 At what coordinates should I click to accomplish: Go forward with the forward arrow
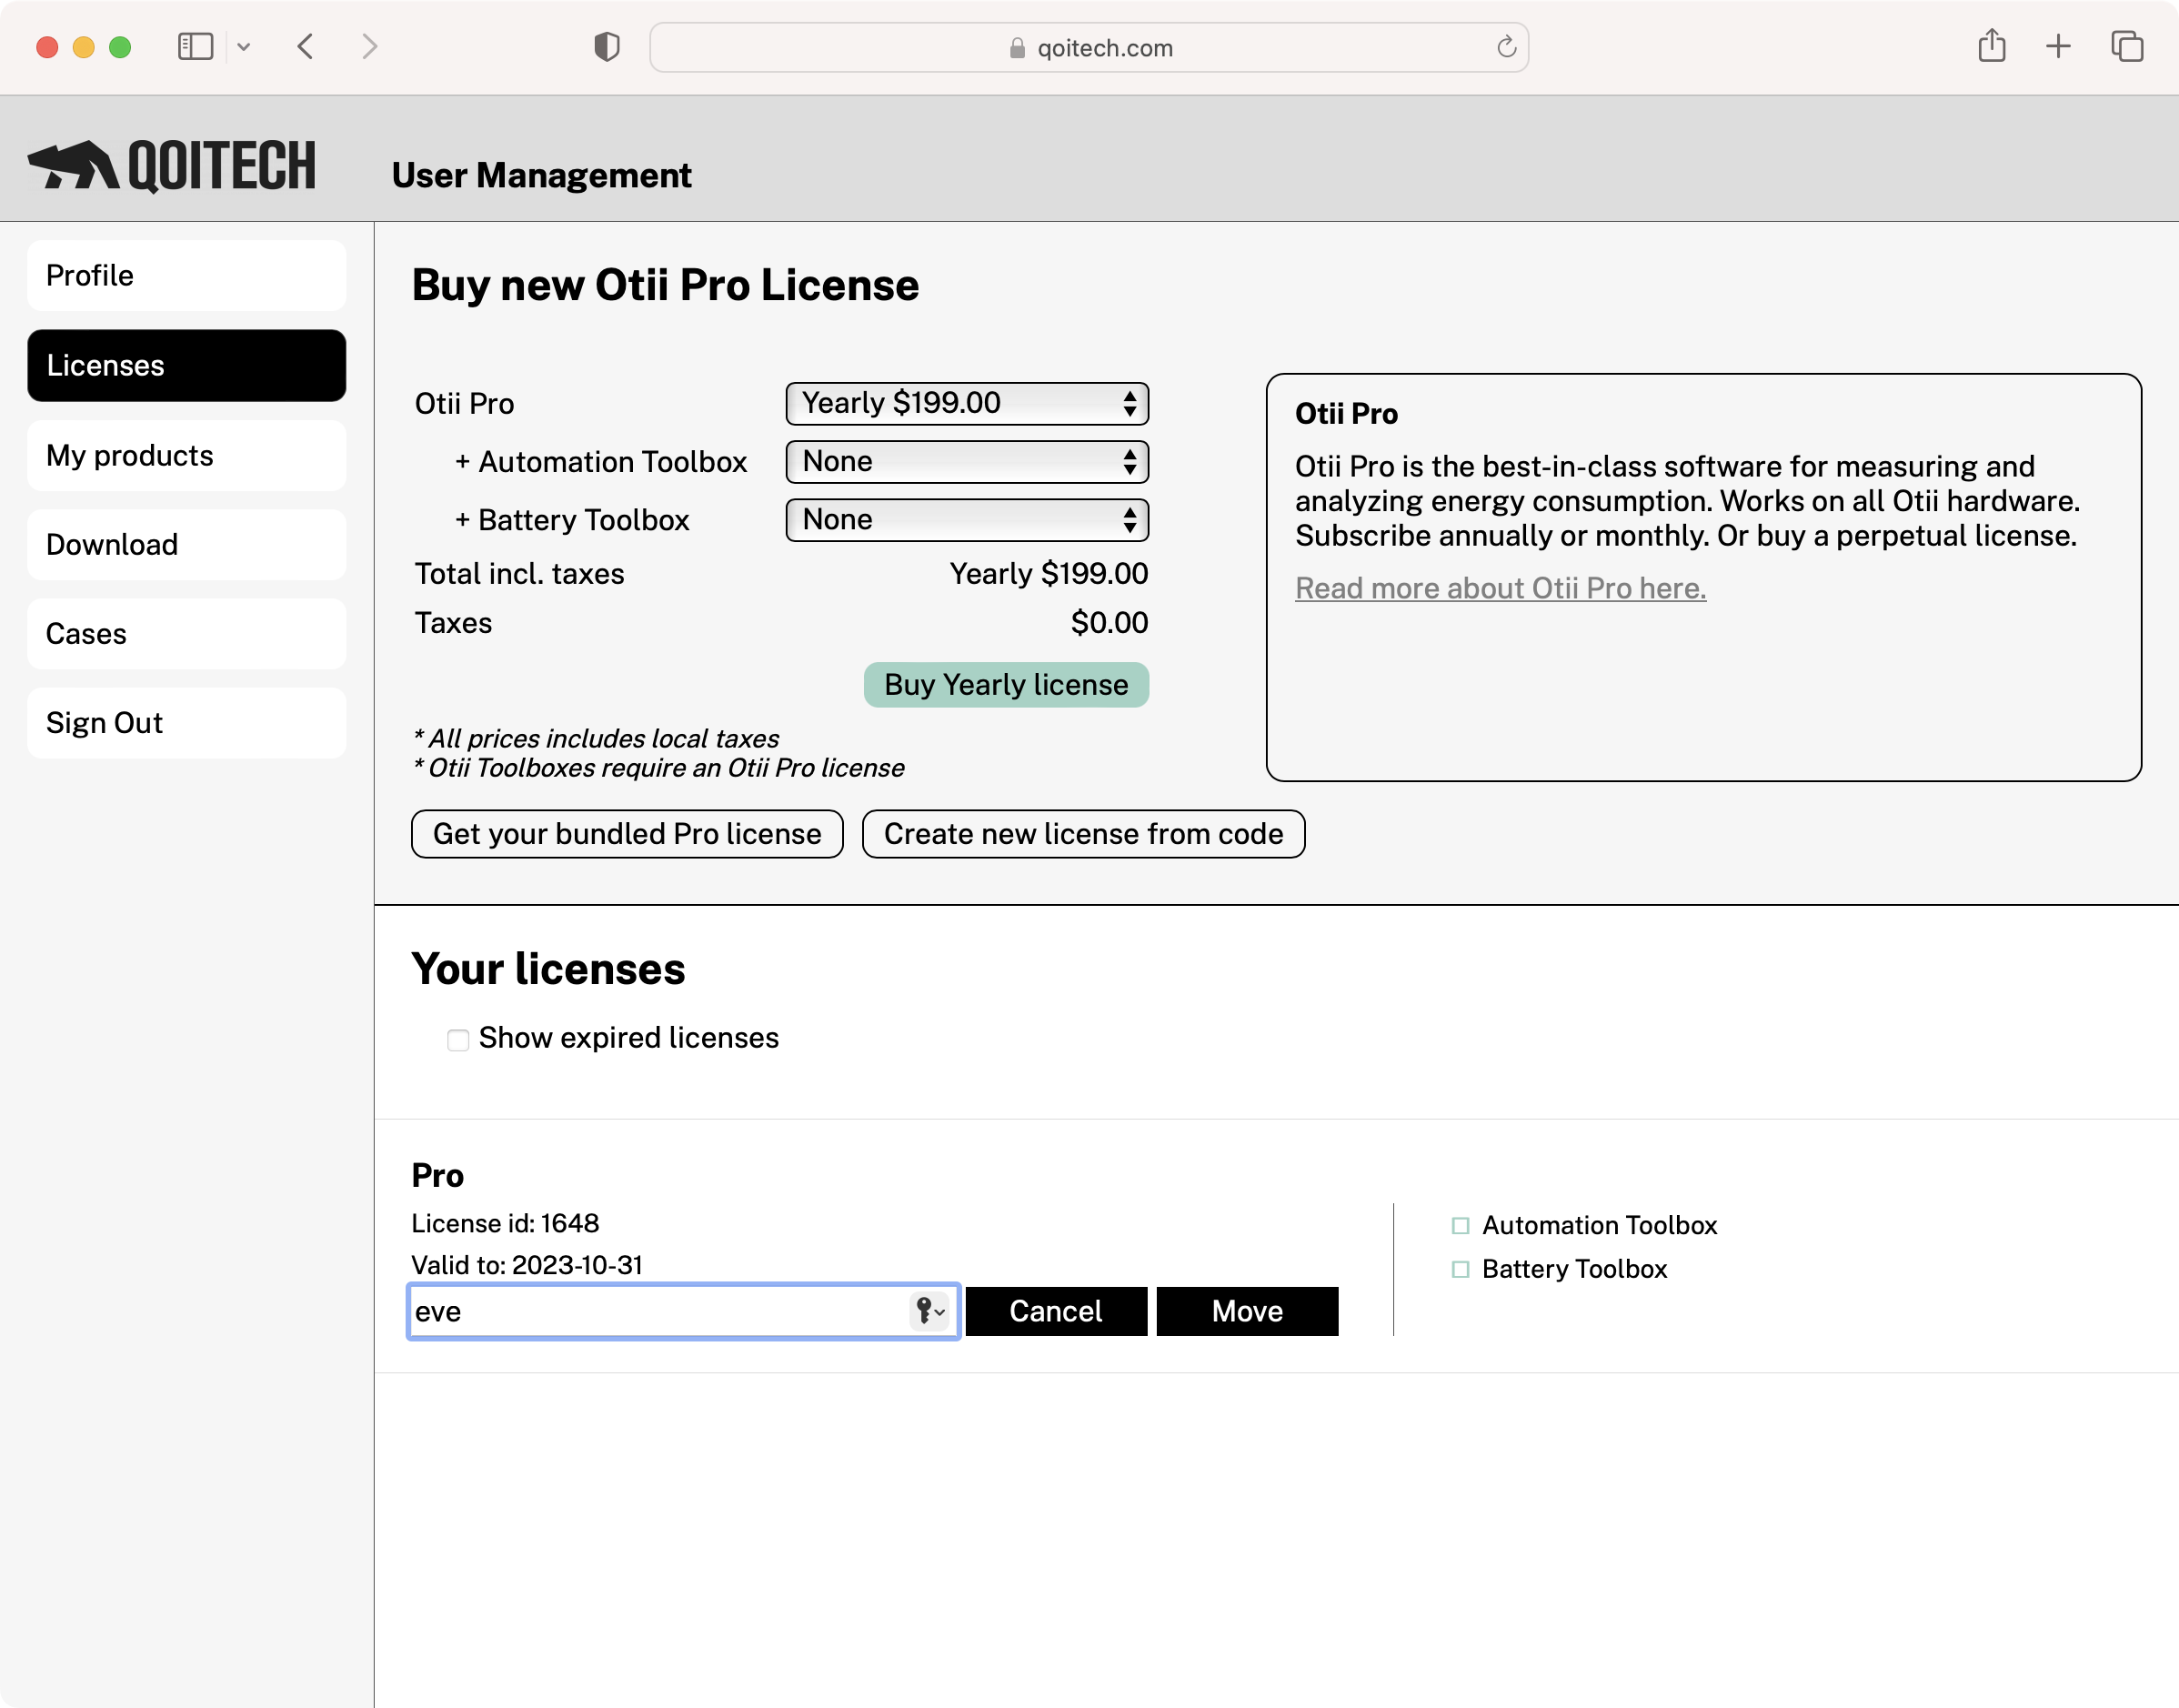[x=369, y=46]
